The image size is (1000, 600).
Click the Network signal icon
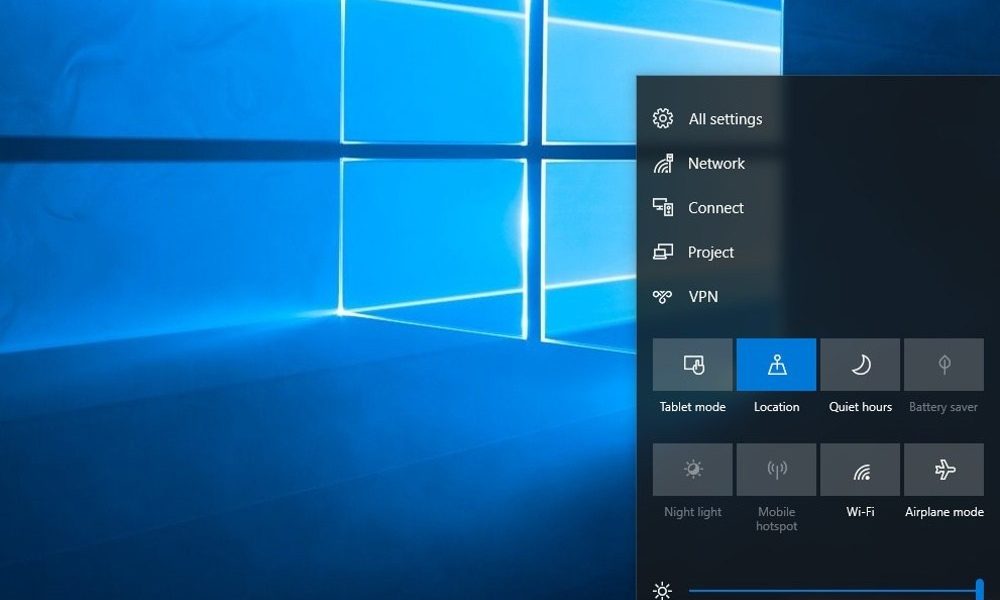point(663,164)
